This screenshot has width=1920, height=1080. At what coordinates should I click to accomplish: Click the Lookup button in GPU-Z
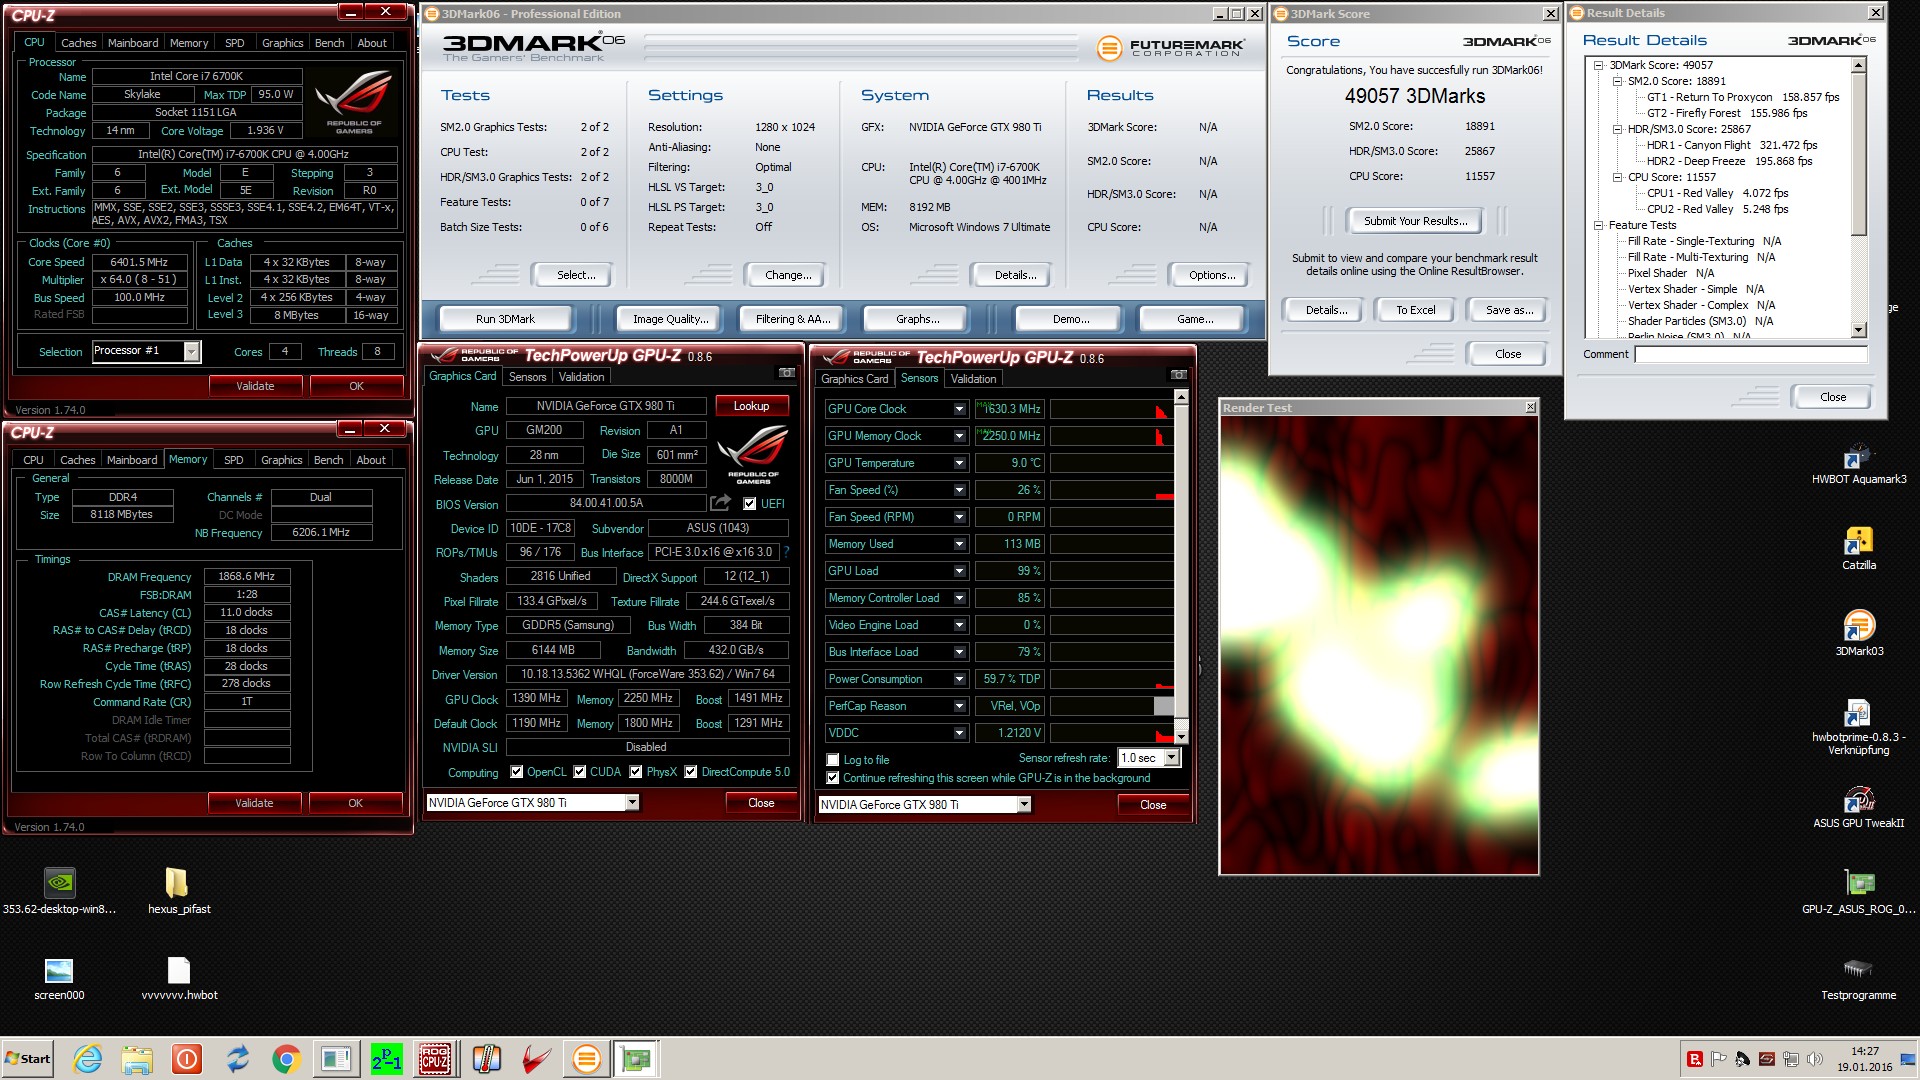point(751,406)
